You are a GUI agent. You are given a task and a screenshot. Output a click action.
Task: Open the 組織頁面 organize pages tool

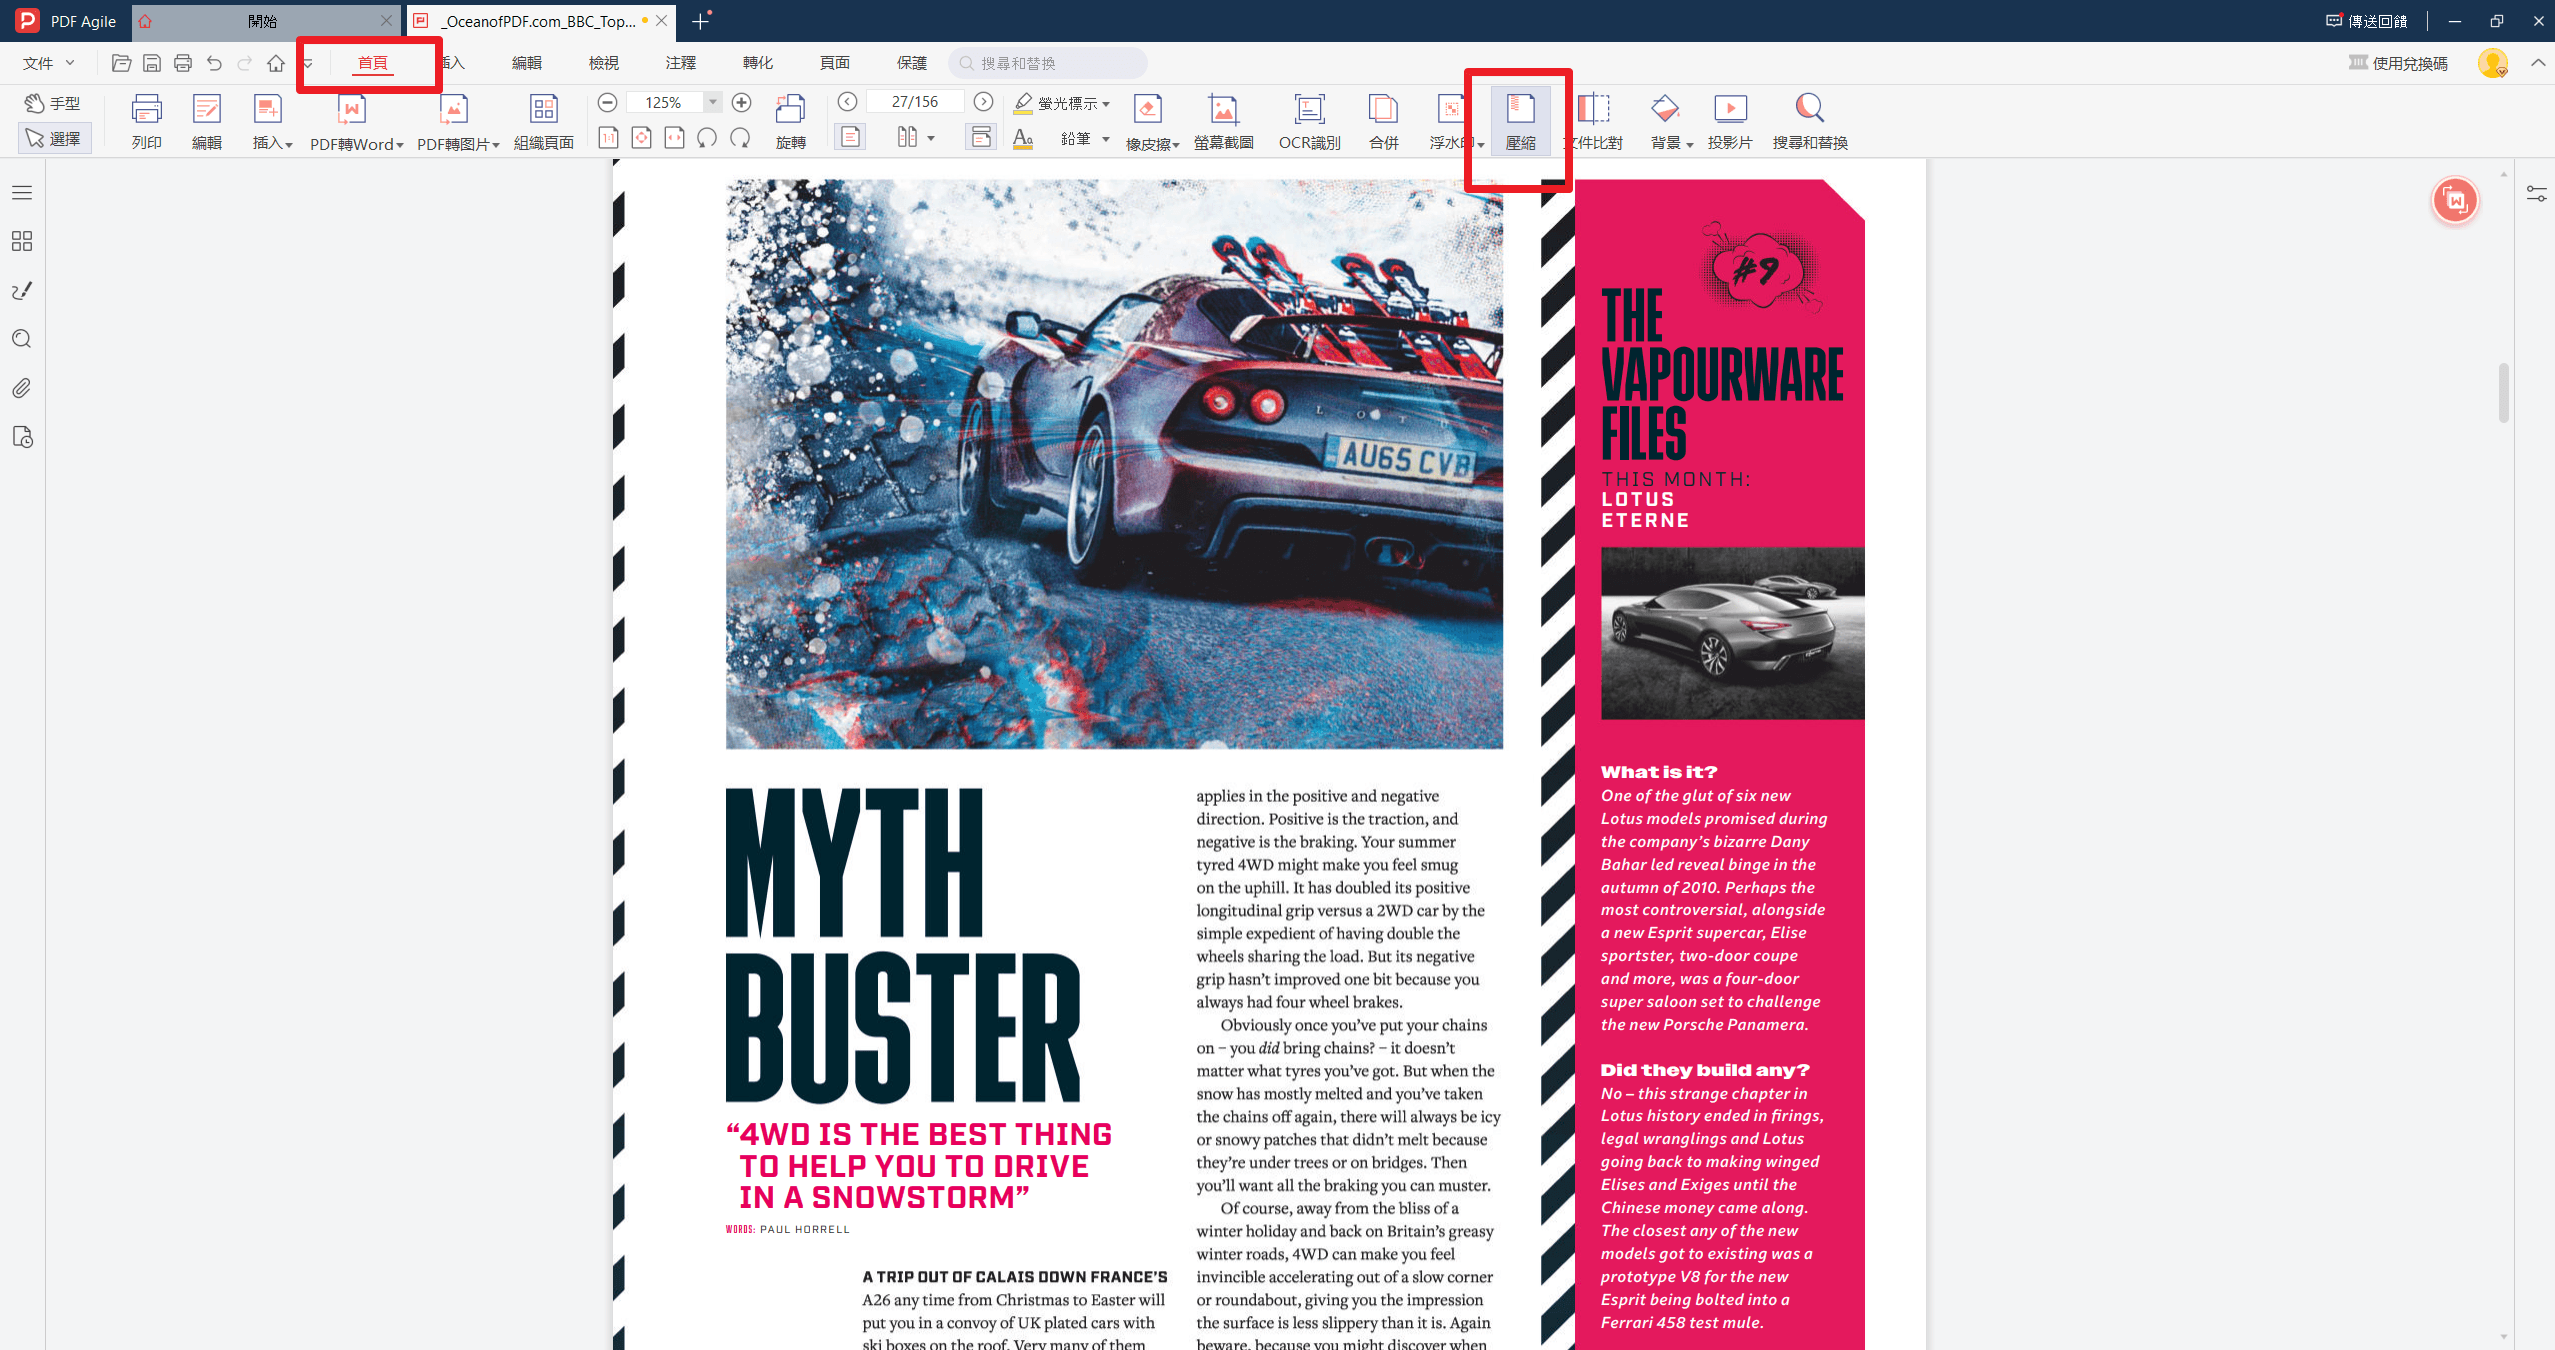tap(544, 121)
